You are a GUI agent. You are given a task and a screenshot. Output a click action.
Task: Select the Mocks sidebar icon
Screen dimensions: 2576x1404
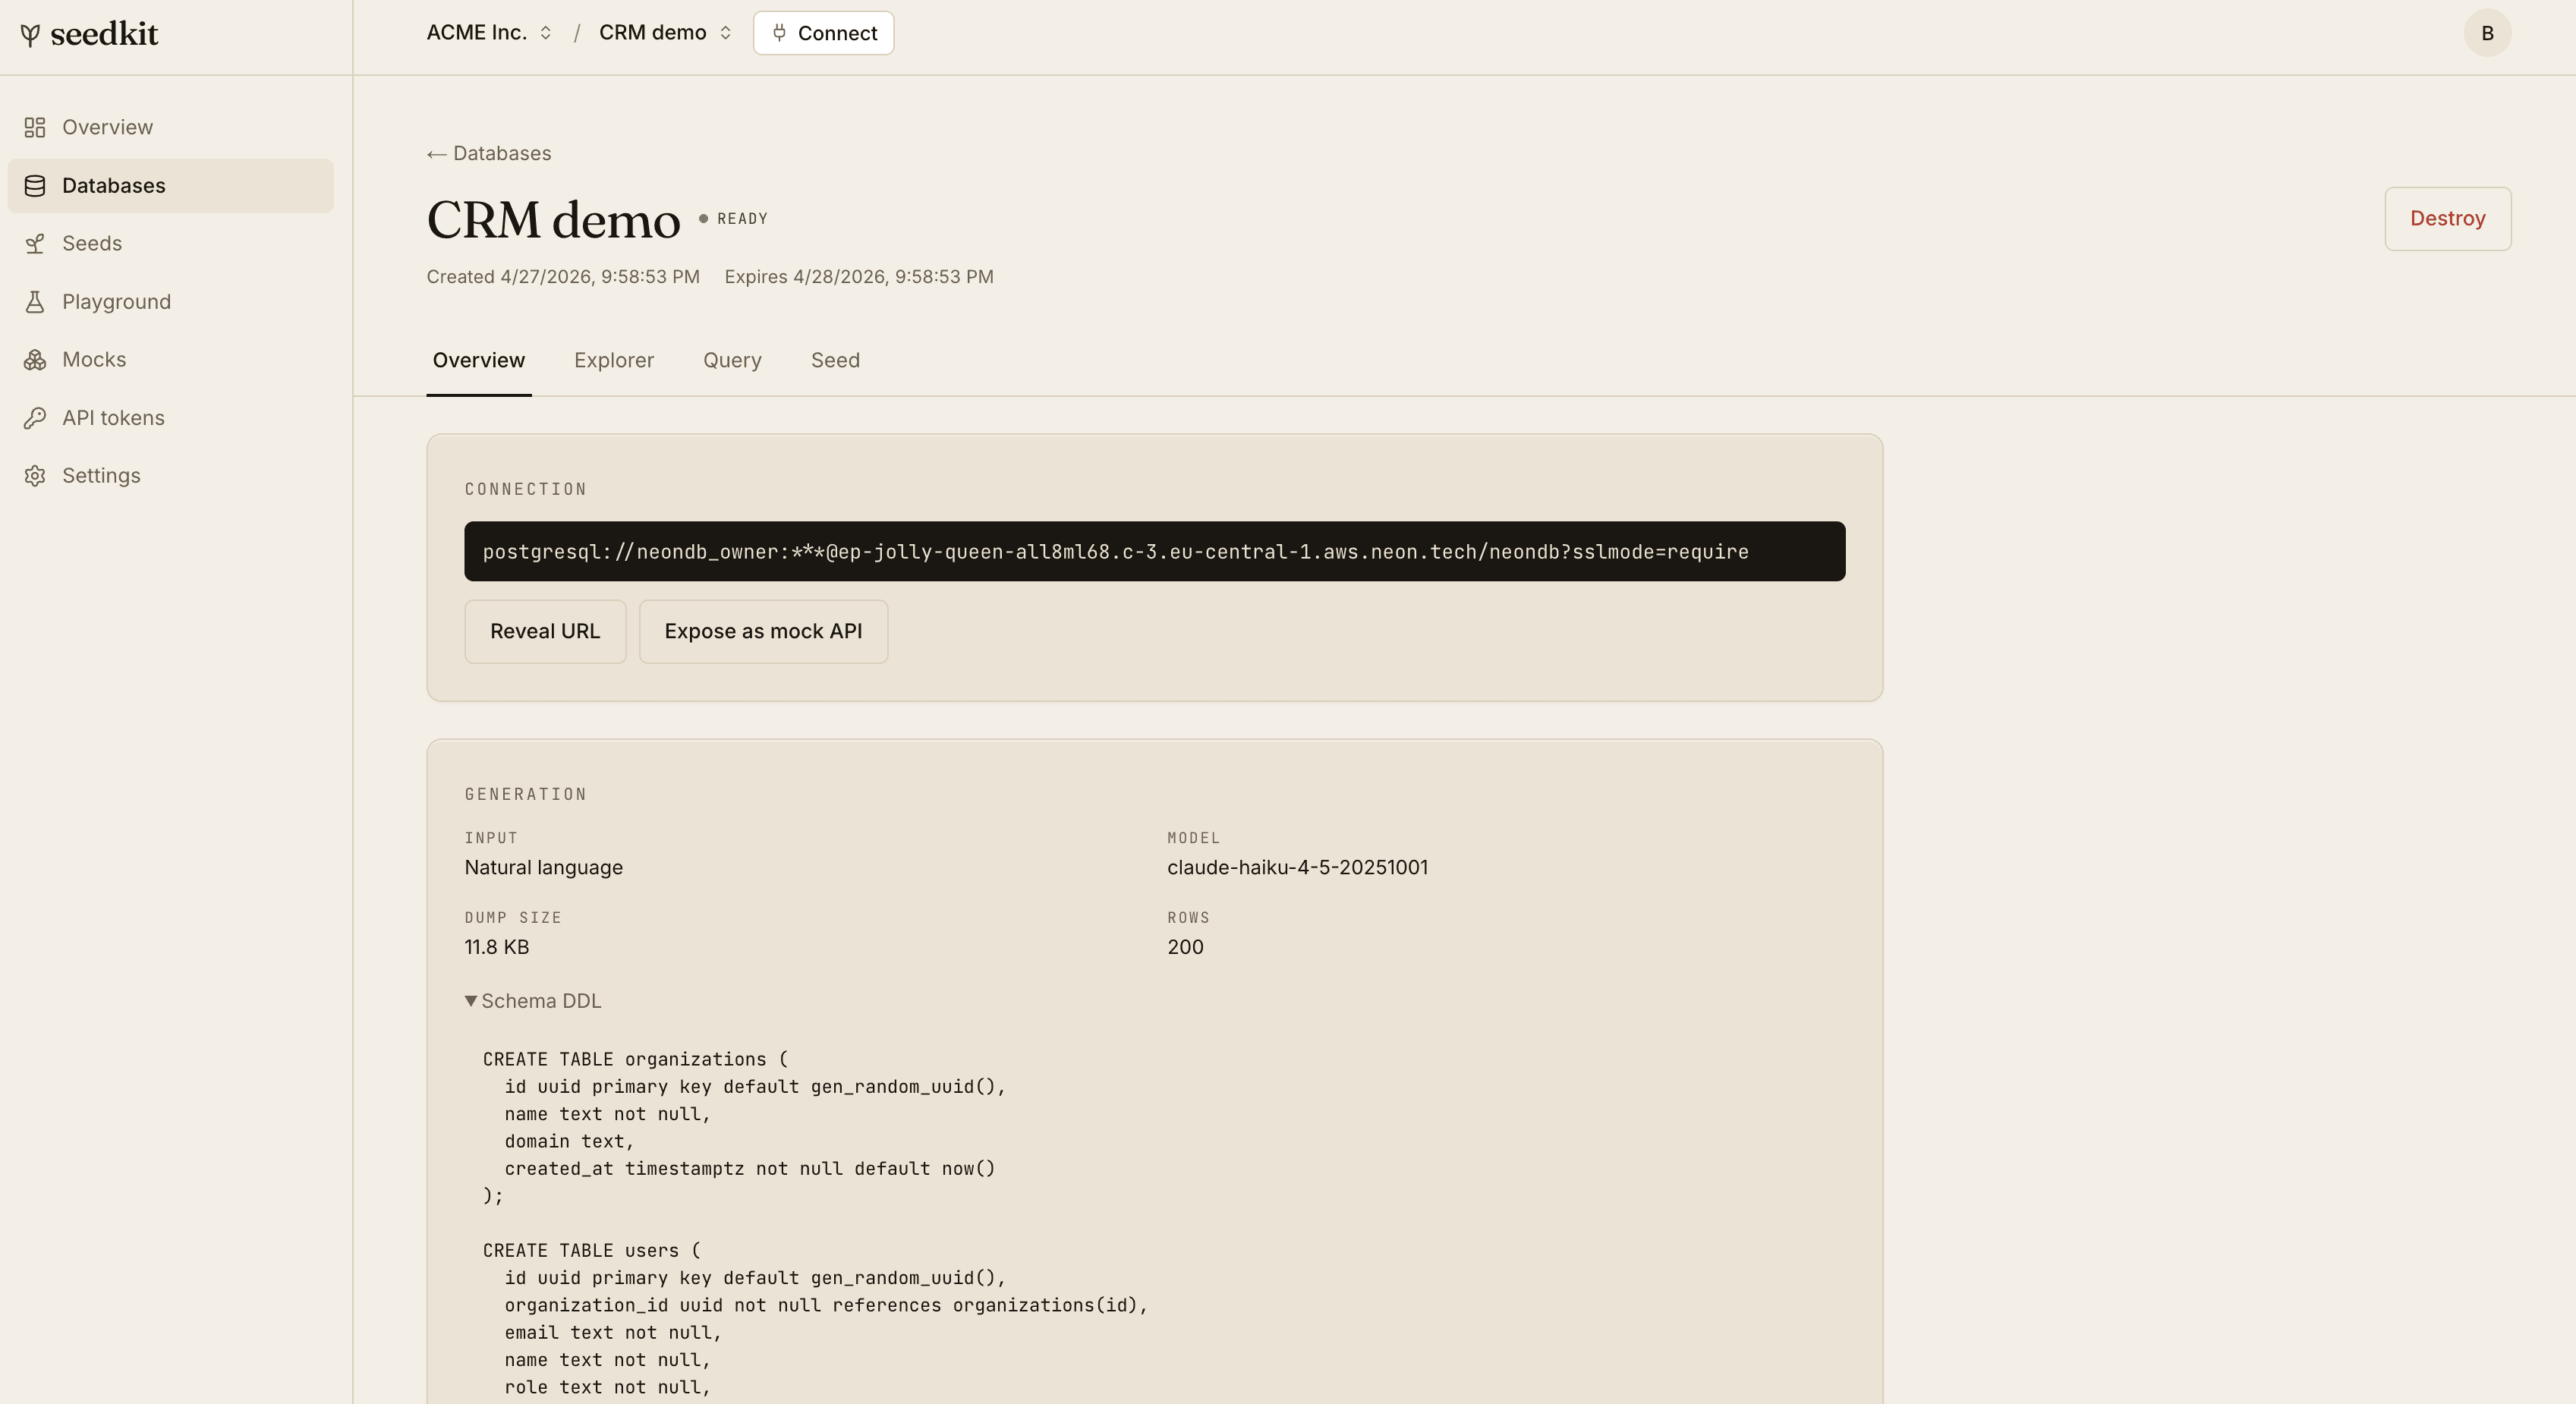pyautogui.click(x=35, y=359)
